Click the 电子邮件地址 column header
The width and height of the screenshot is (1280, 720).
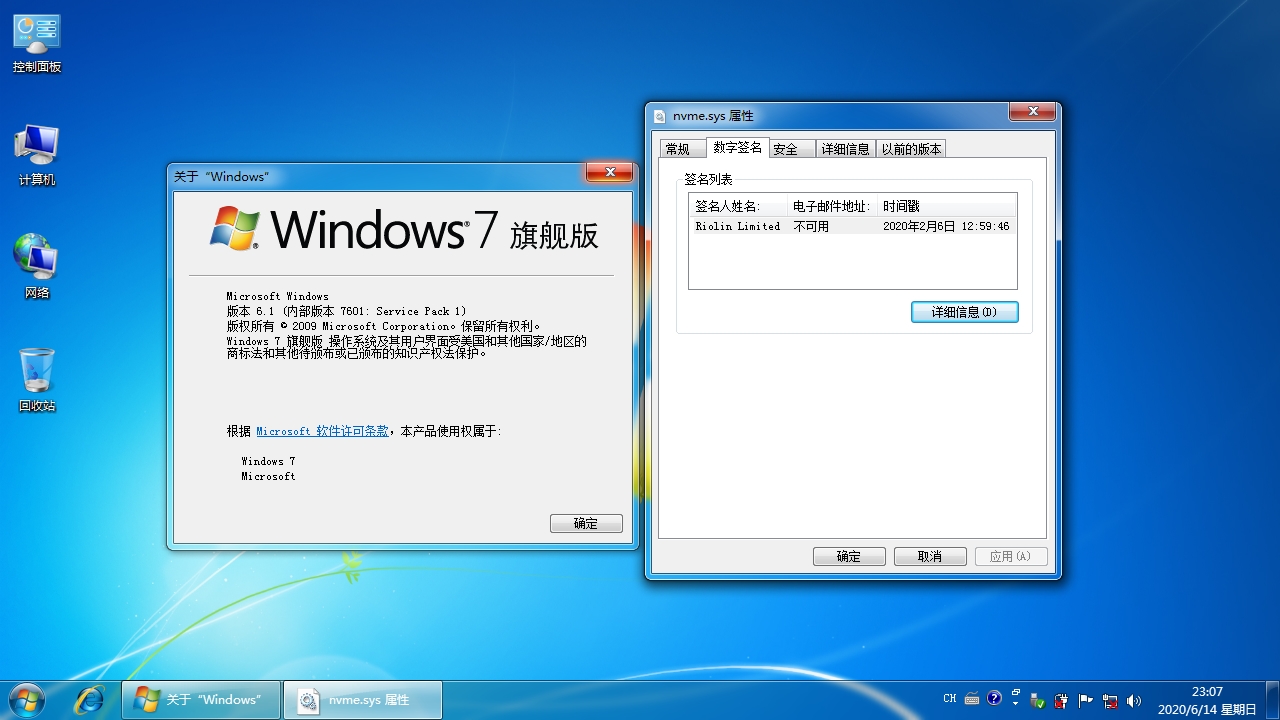click(832, 206)
